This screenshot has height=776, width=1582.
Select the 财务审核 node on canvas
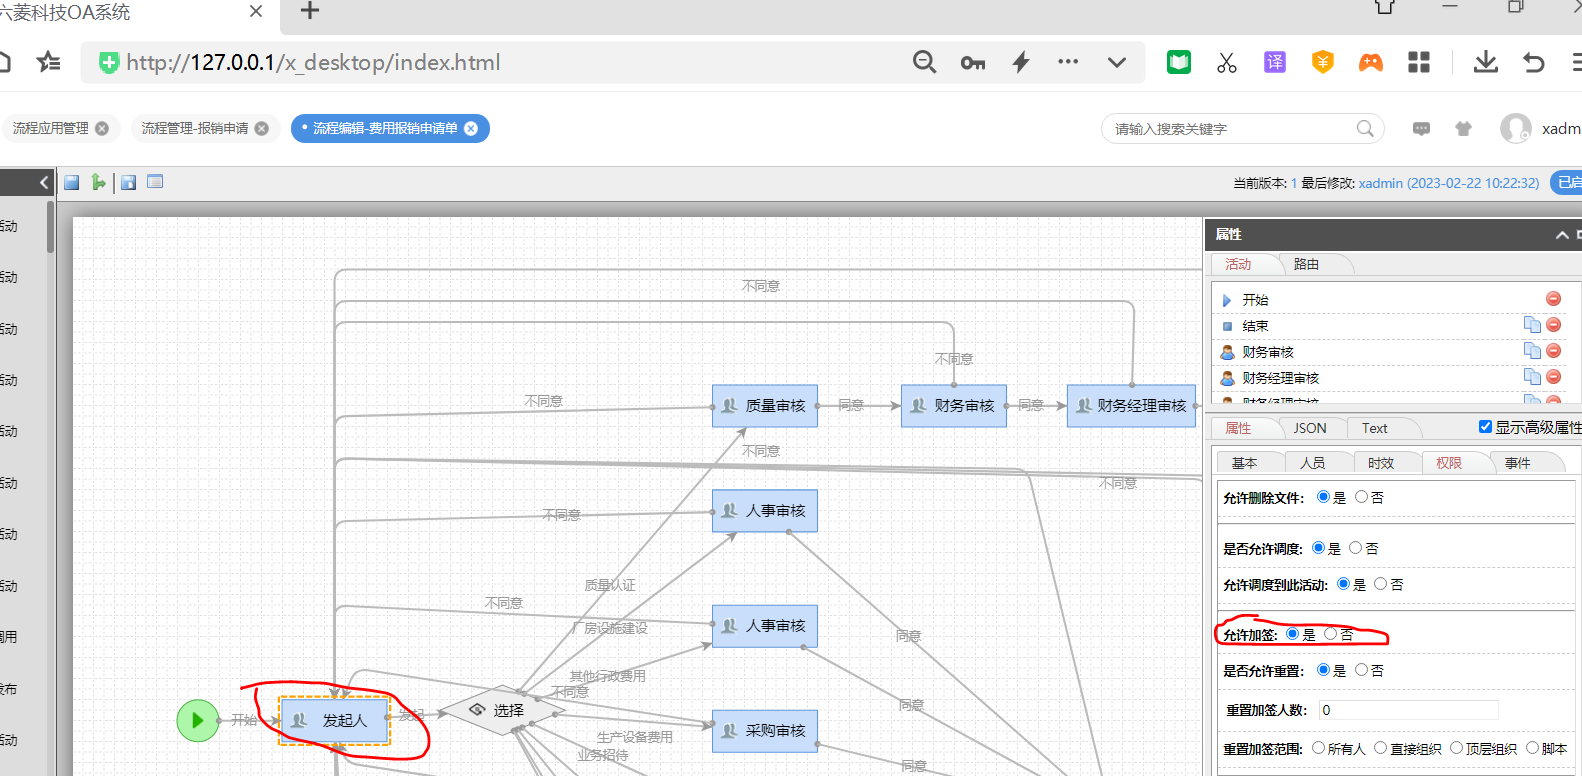[954, 406]
